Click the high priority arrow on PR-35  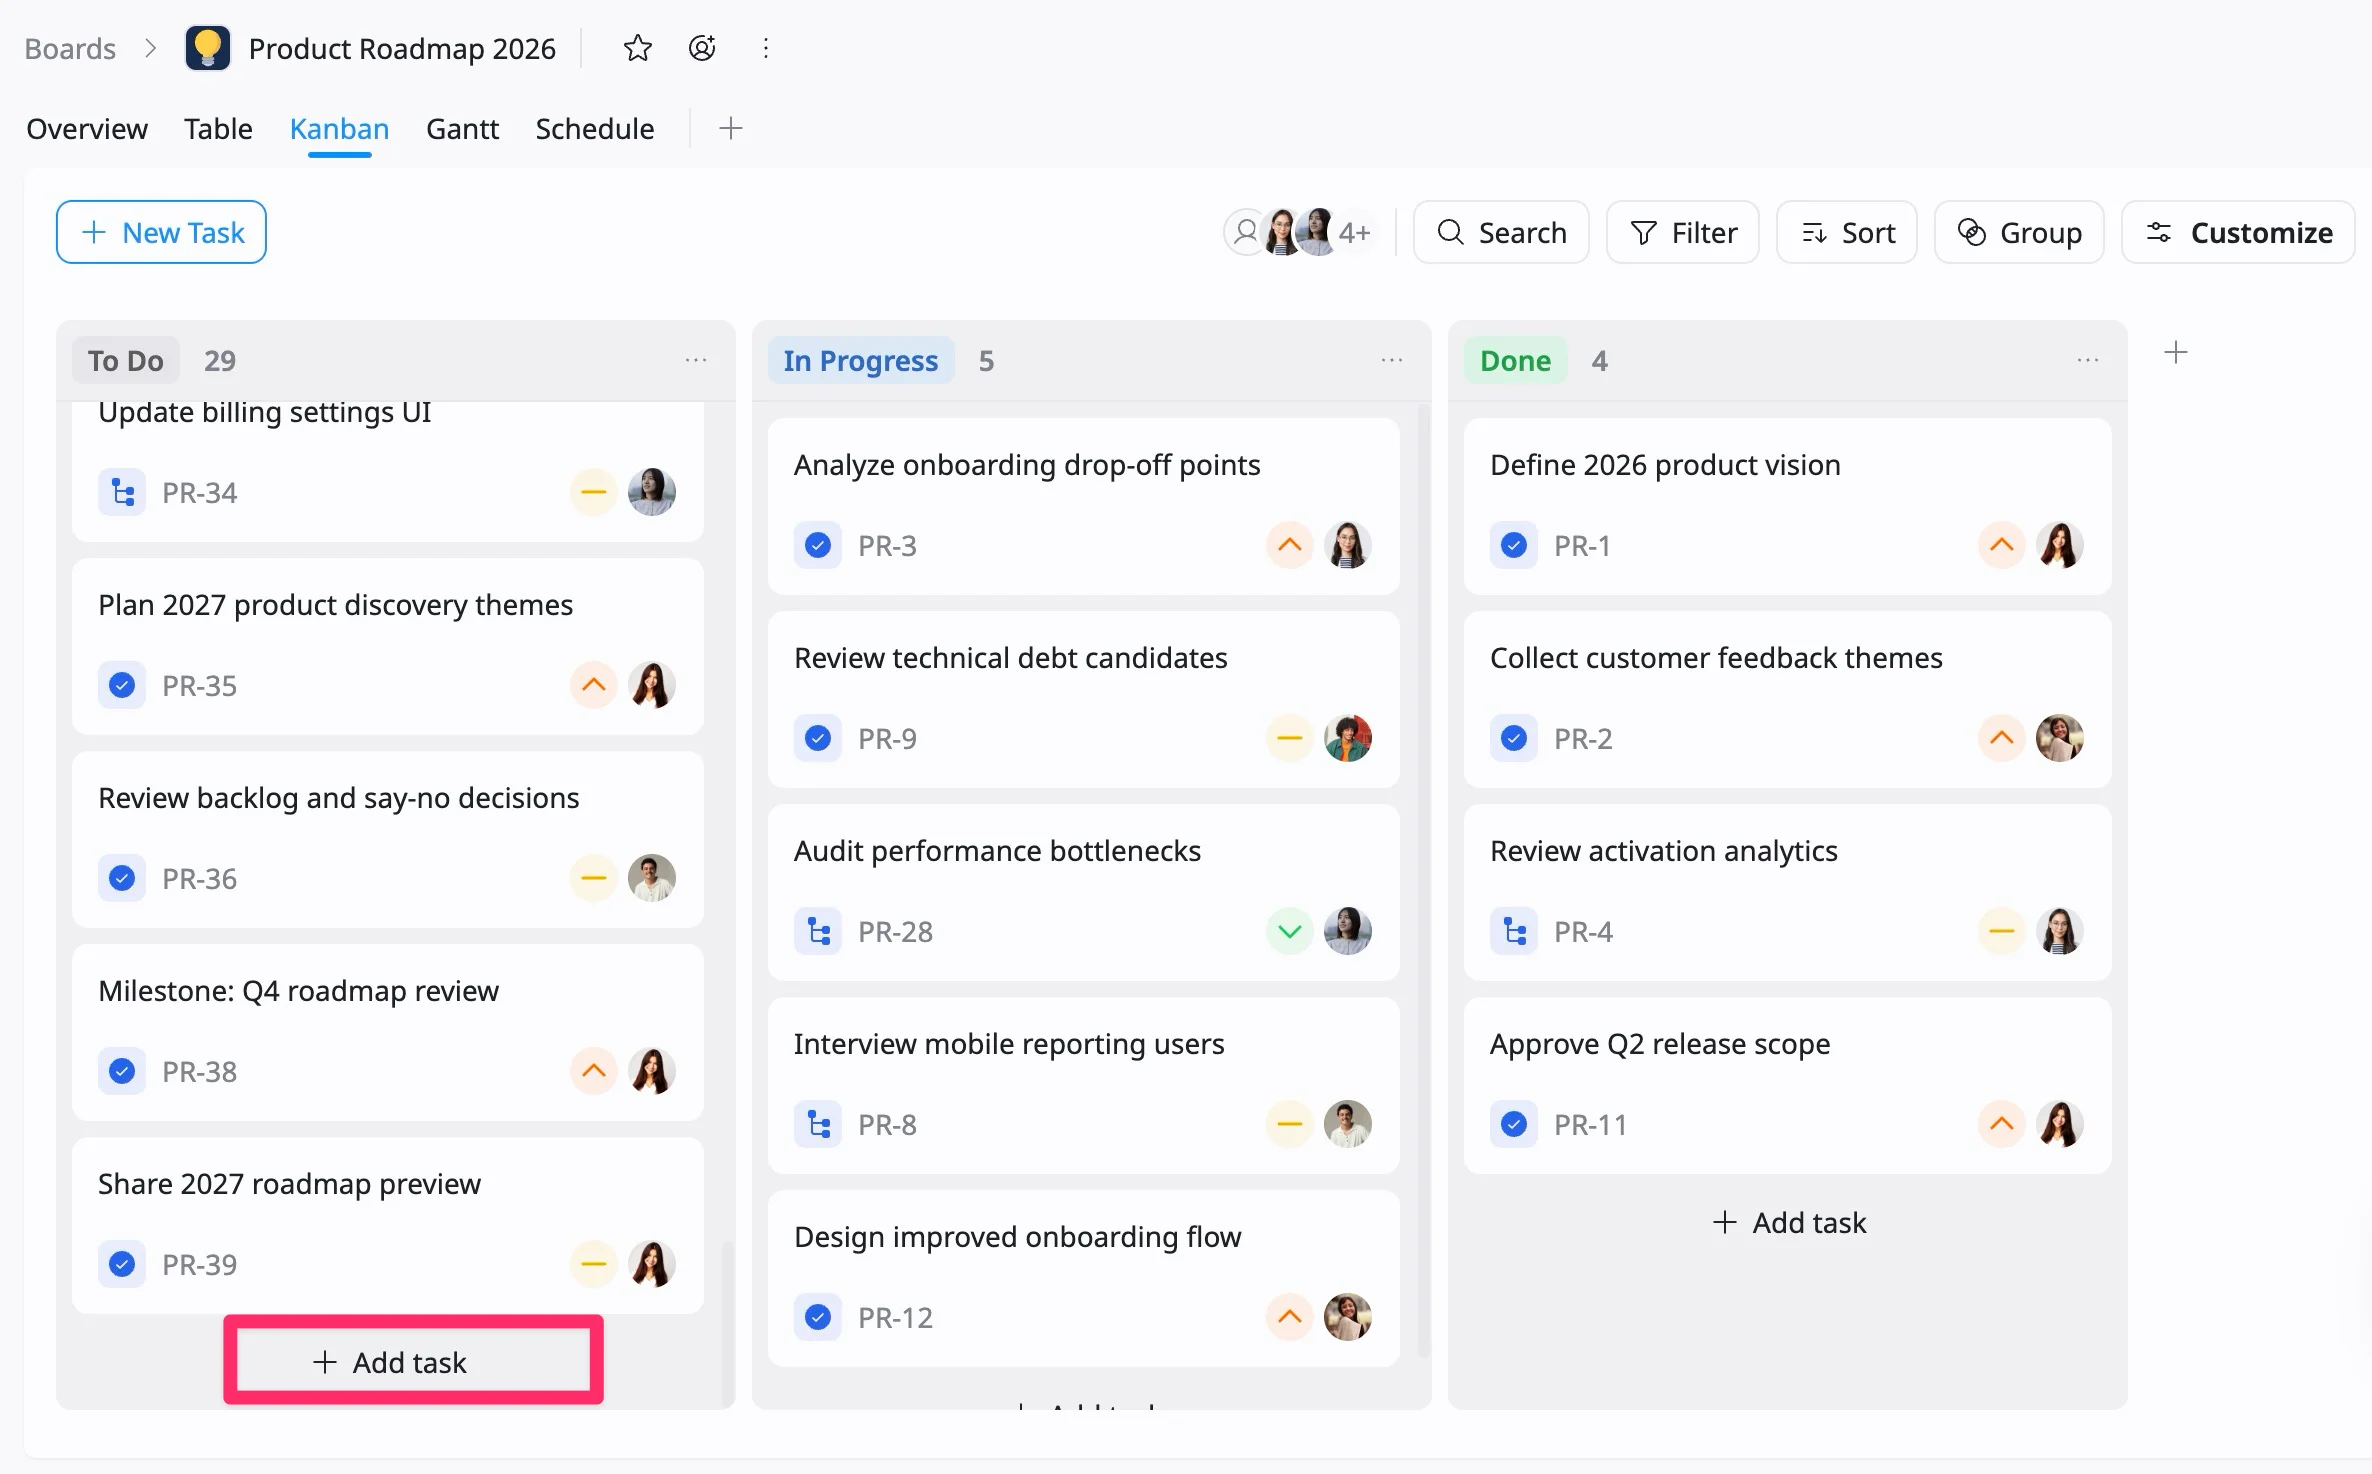click(593, 685)
